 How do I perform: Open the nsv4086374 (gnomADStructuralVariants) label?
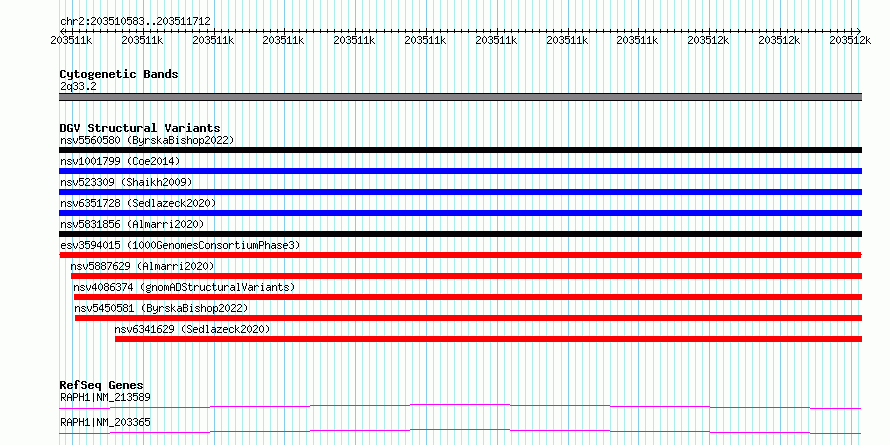tap(184, 287)
